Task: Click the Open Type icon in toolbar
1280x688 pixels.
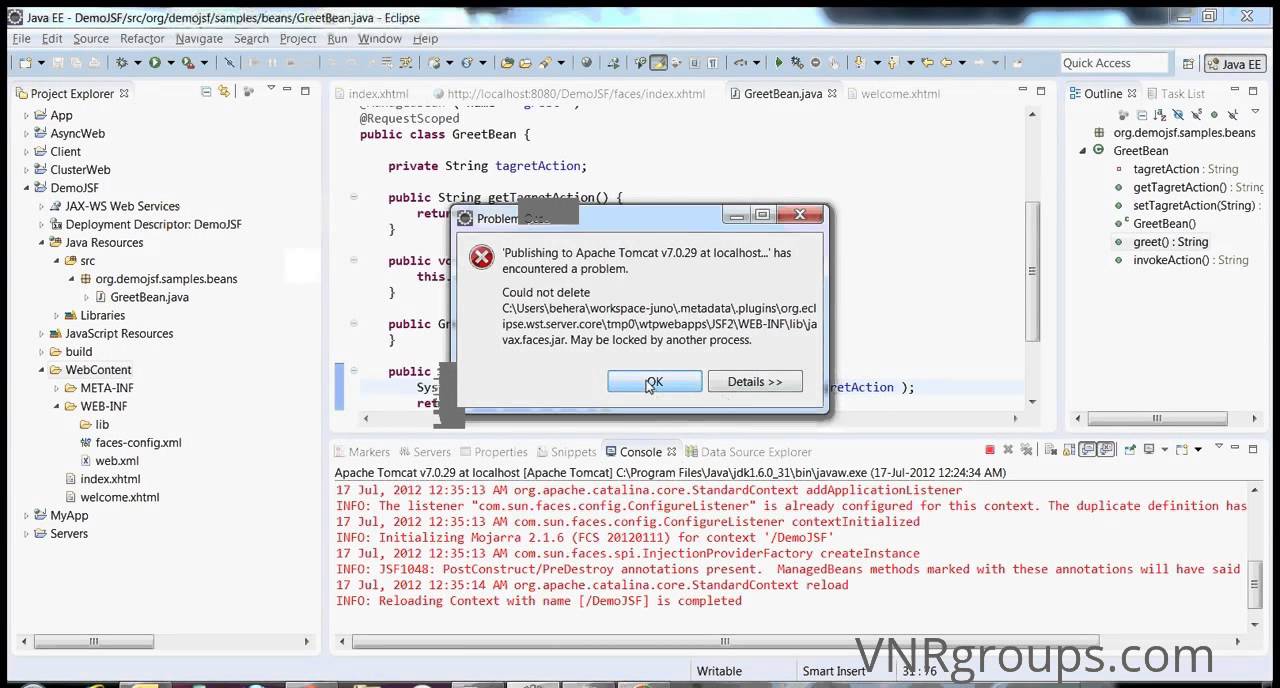Action: [507, 62]
